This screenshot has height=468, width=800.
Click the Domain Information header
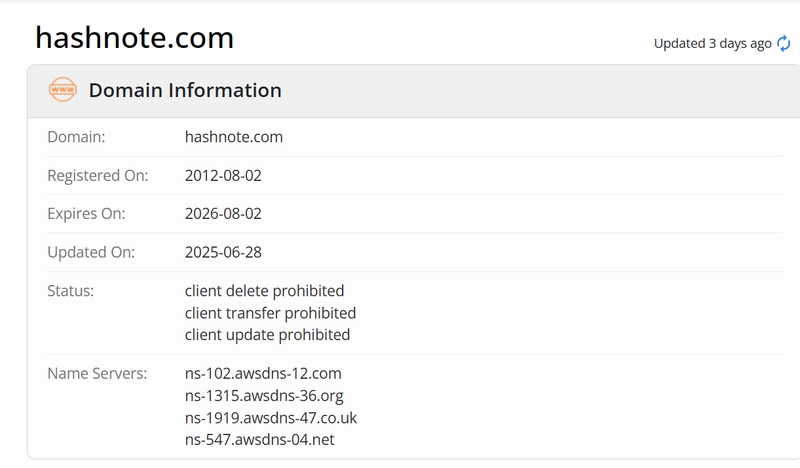tap(185, 90)
